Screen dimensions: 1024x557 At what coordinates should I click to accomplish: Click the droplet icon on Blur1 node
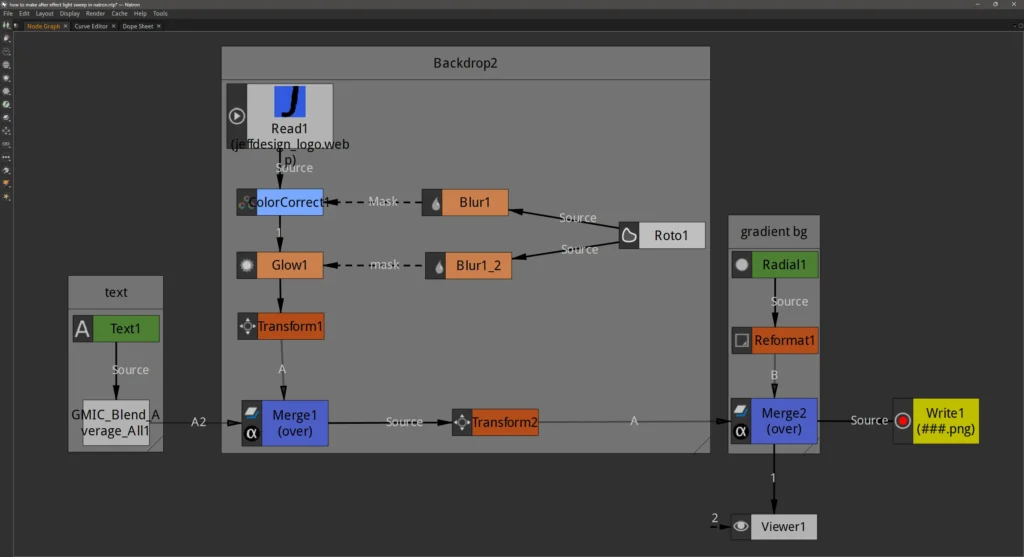tap(436, 202)
